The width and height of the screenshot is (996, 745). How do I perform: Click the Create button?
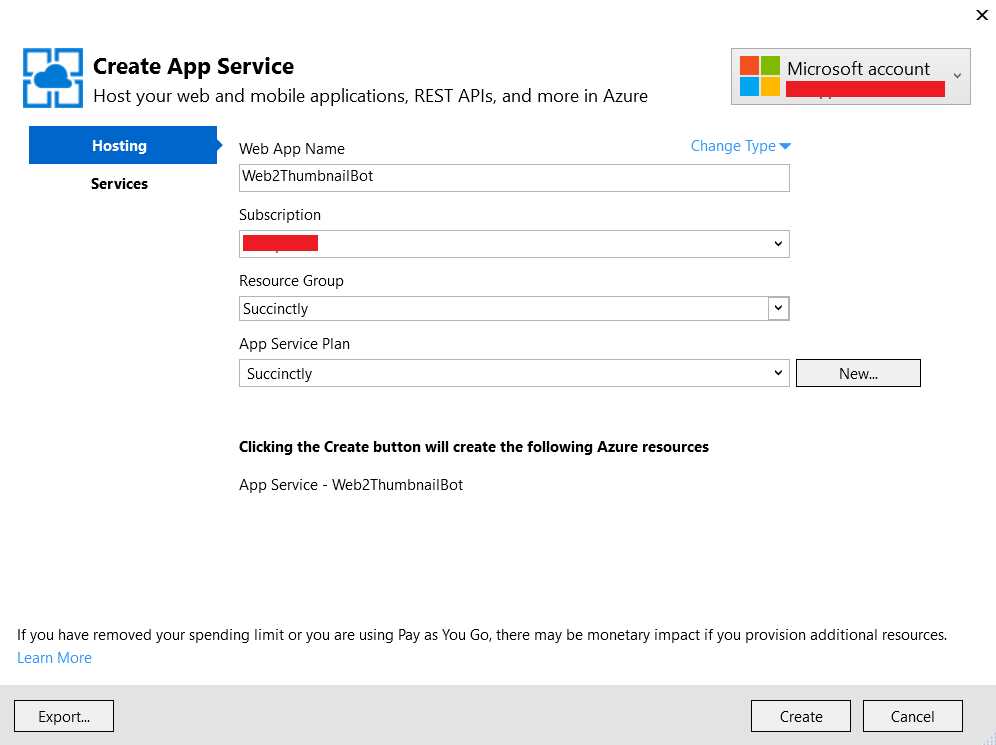pyautogui.click(x=800, y=716)
